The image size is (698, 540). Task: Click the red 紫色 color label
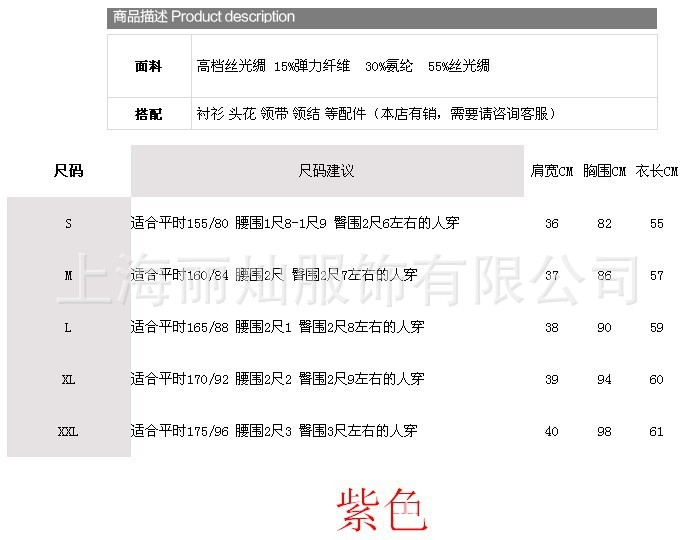(382, 510)
